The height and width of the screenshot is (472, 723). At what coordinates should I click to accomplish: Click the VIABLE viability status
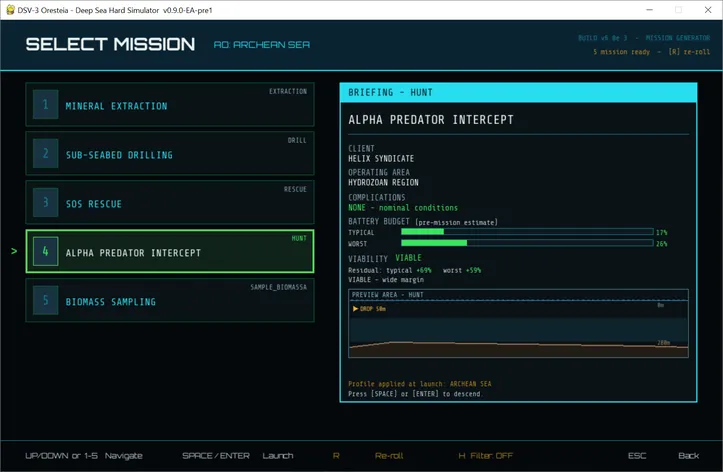click(x=408, y=258)
